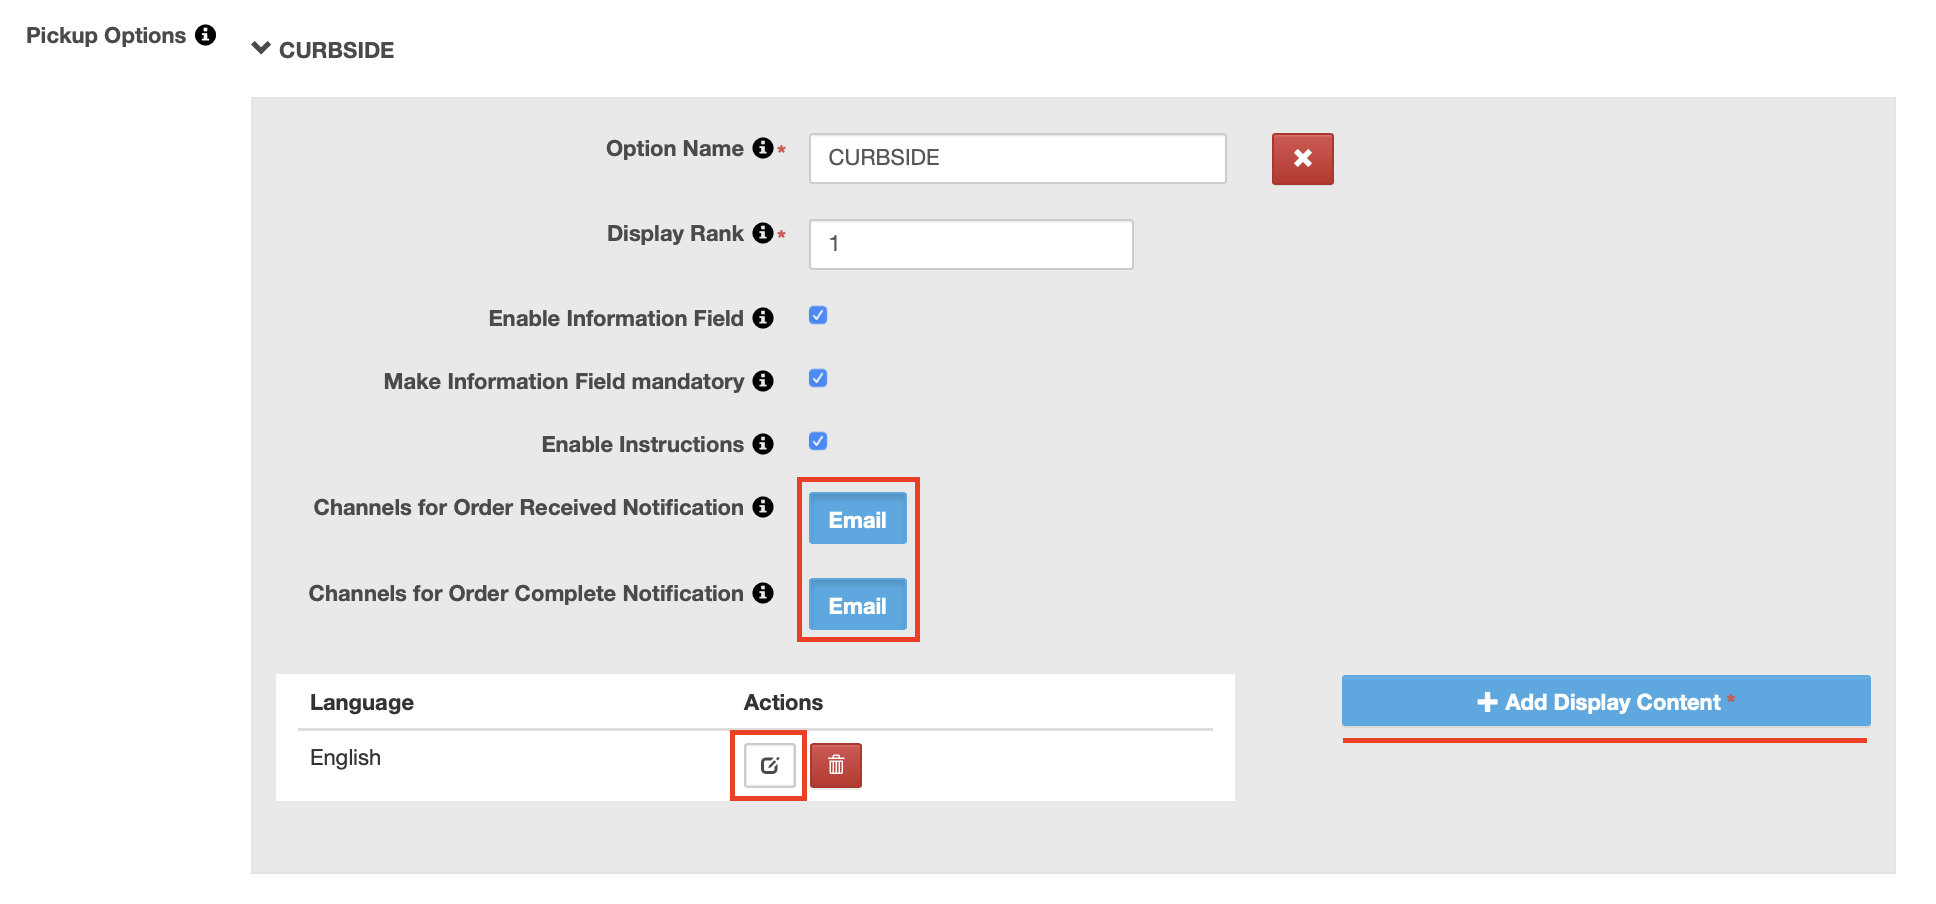Remove the CURBSIDE pickup option
The image size is (1936, 904).
pyautogui.click(x=1302, y=158)
